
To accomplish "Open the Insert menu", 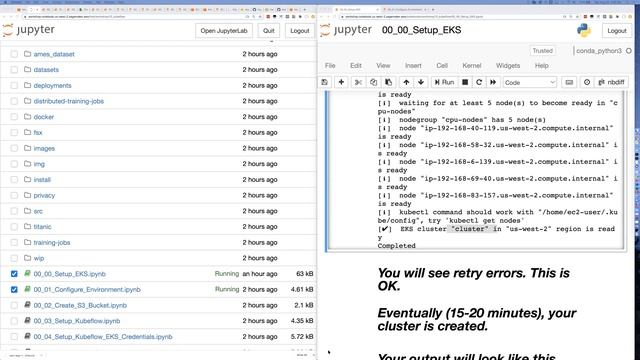I will (x=413, y=65).
